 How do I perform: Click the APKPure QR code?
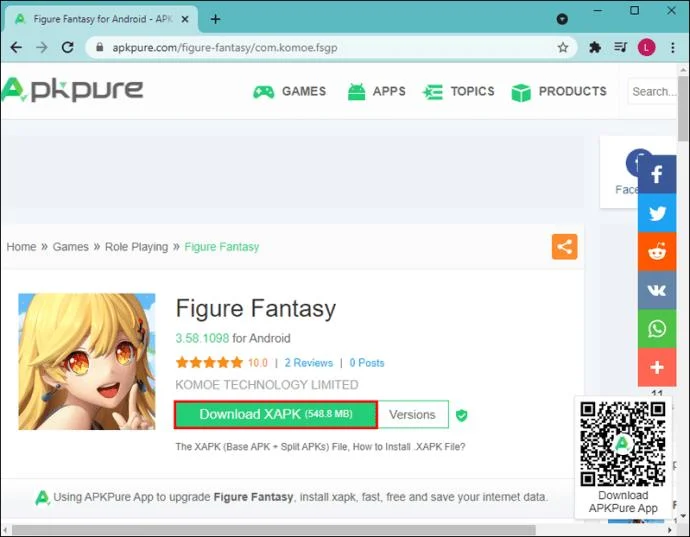pyautogui.click(x=622, y=444)
